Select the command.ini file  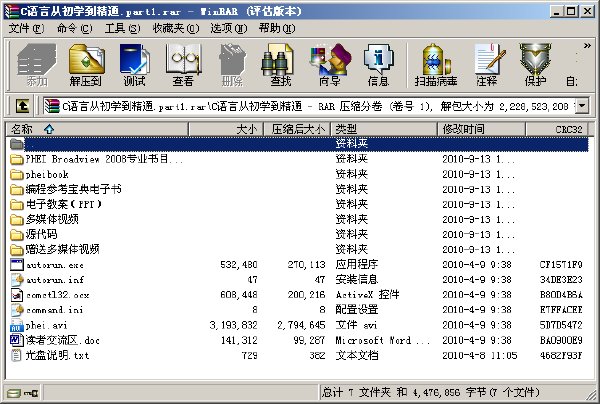coord(55,310)
